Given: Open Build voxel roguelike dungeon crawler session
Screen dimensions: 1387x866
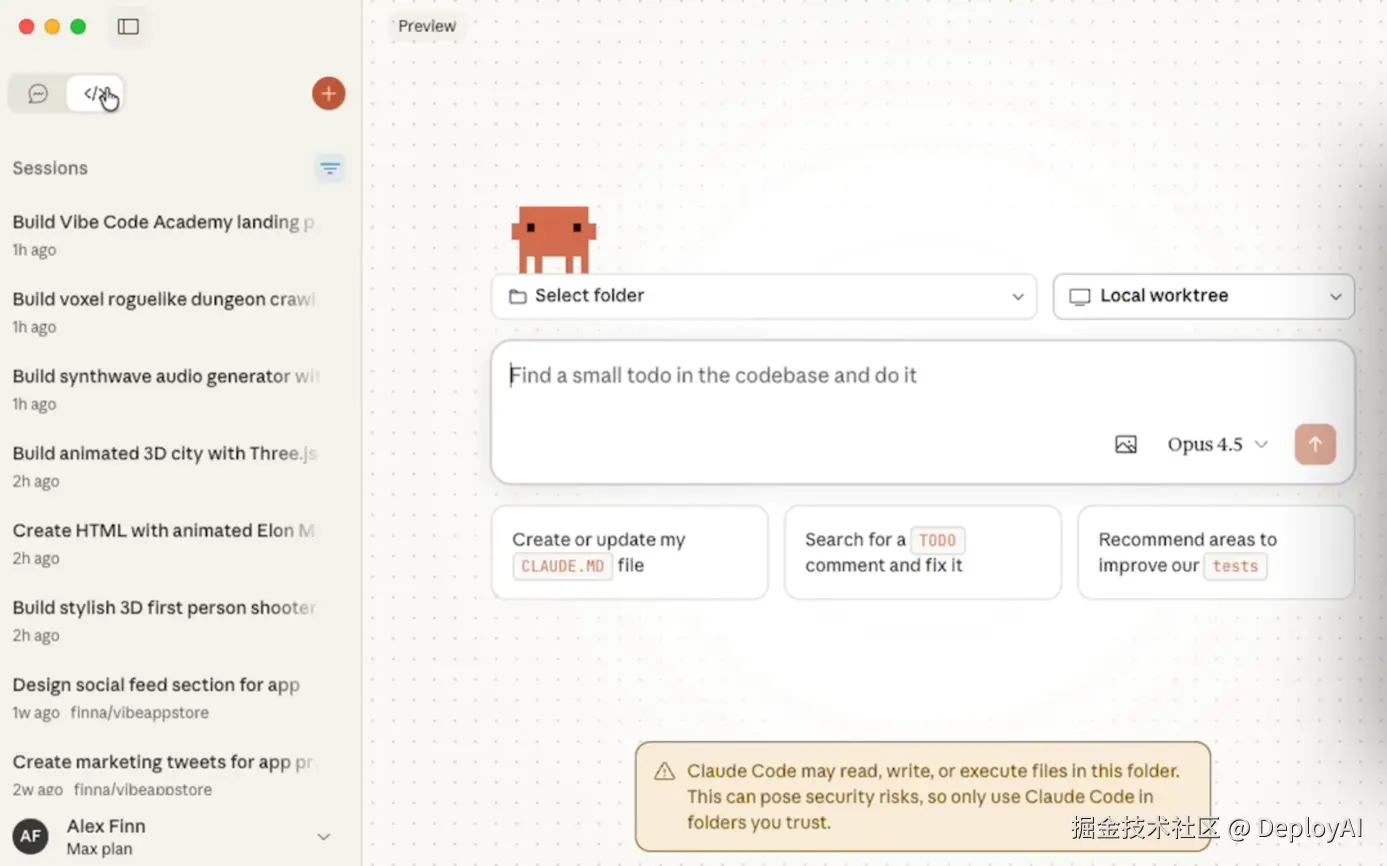Looking at the screenshot, I should point(164,312).
